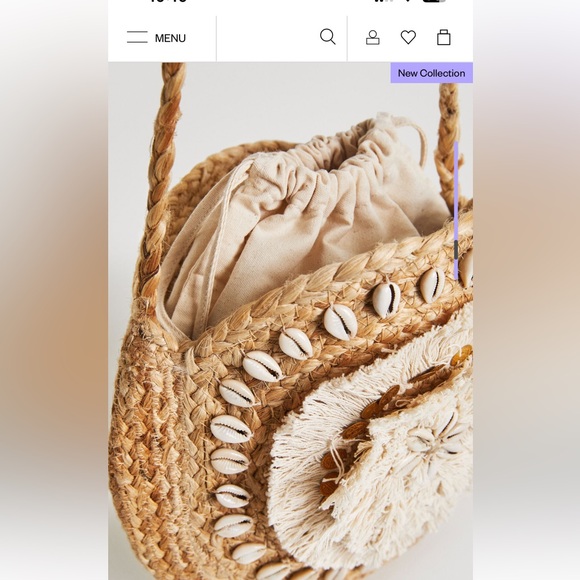Open the account profile icon
This screenshot has width=580, height=580.
372,38
